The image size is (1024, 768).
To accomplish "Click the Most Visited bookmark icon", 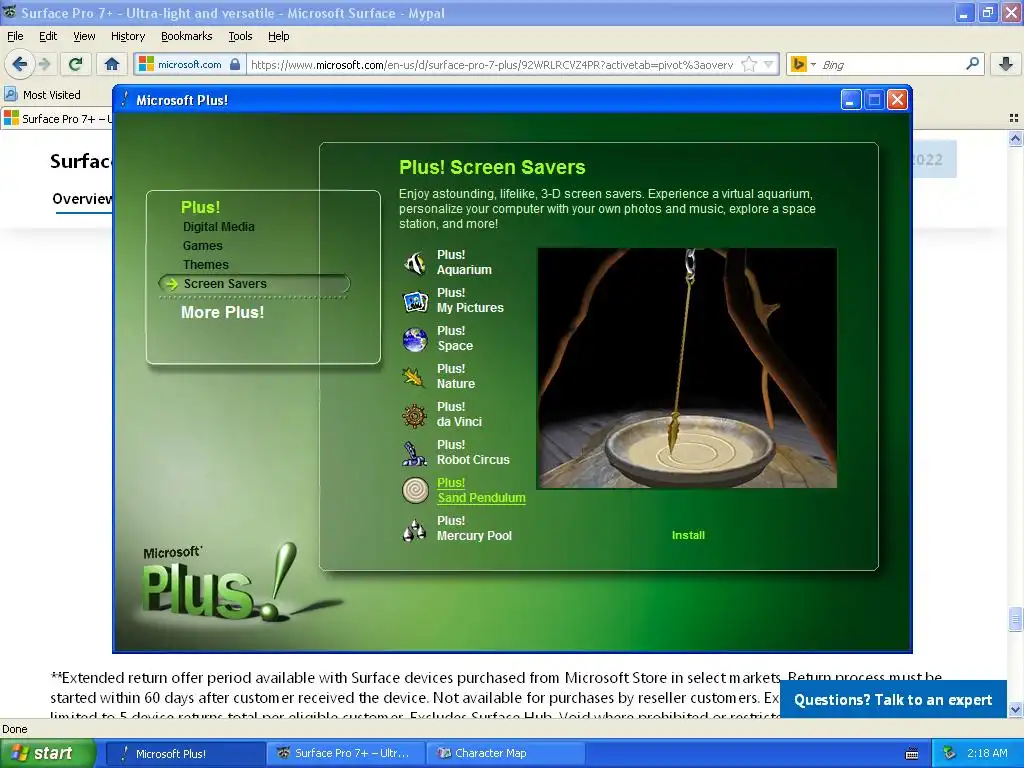I will coord(10,94).
